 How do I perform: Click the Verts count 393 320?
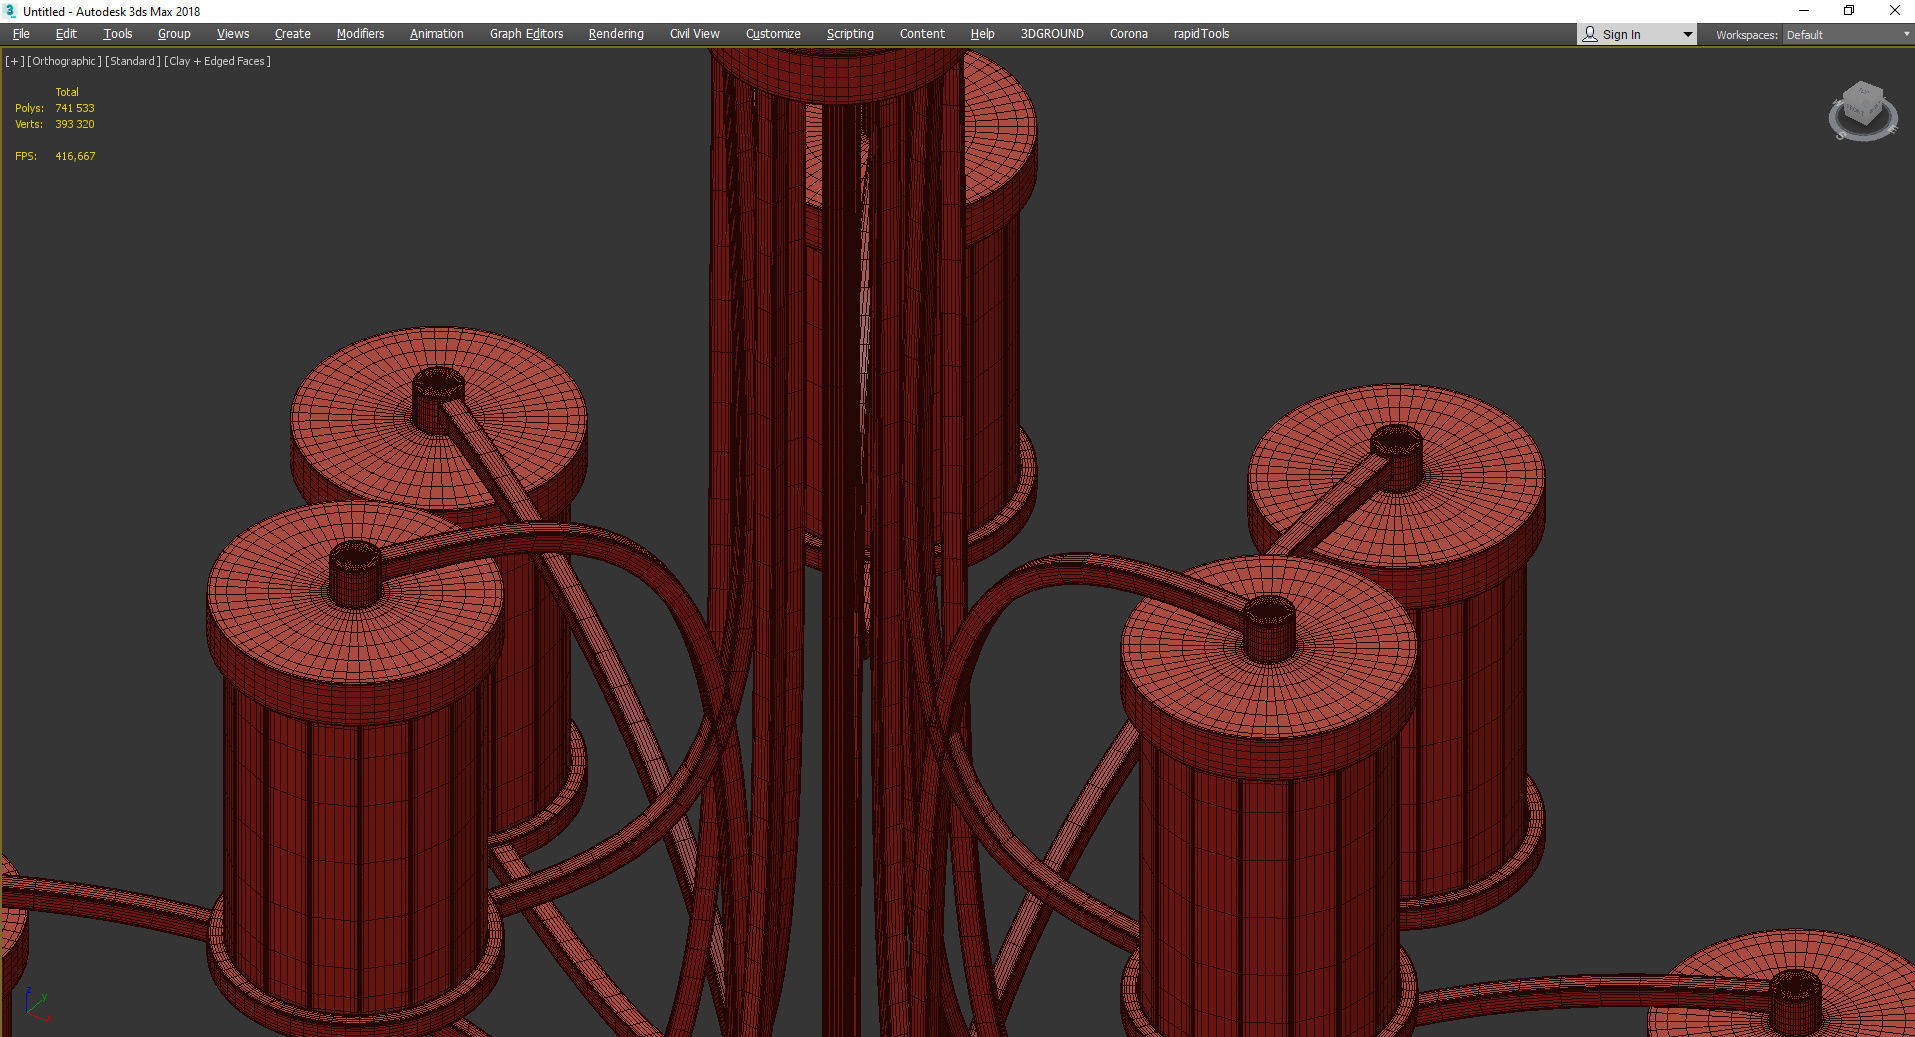pos(75,124)
